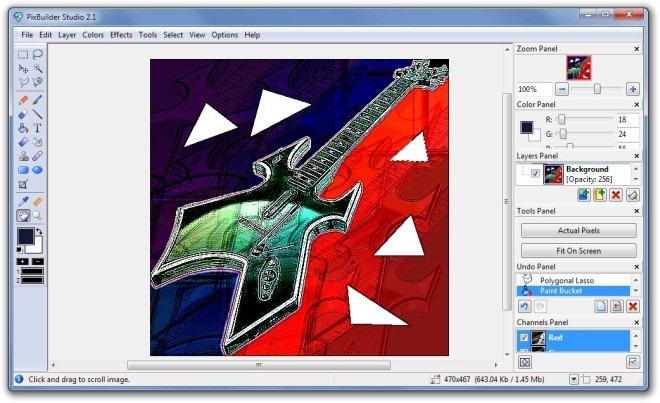Open the Edit menu
Image resolution: width=660 pixels, height=403 pixels.
(45, 35)
